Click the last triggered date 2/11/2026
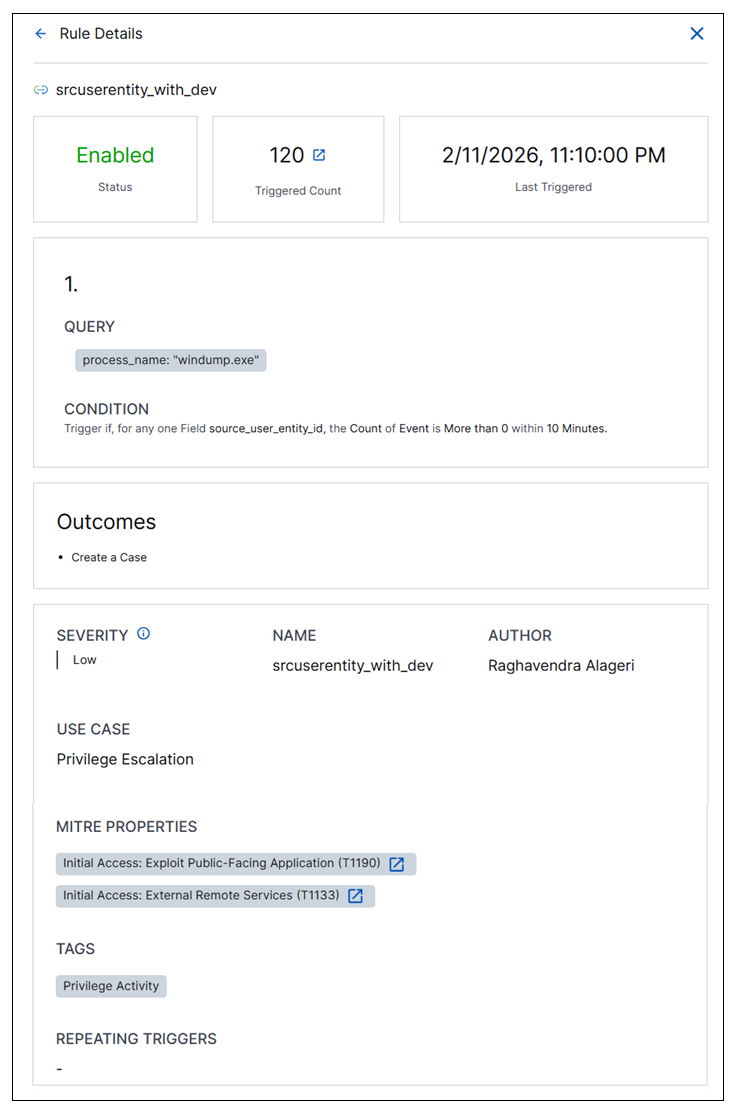Screen dimensions: 733x1110 (x=553, y=155)
